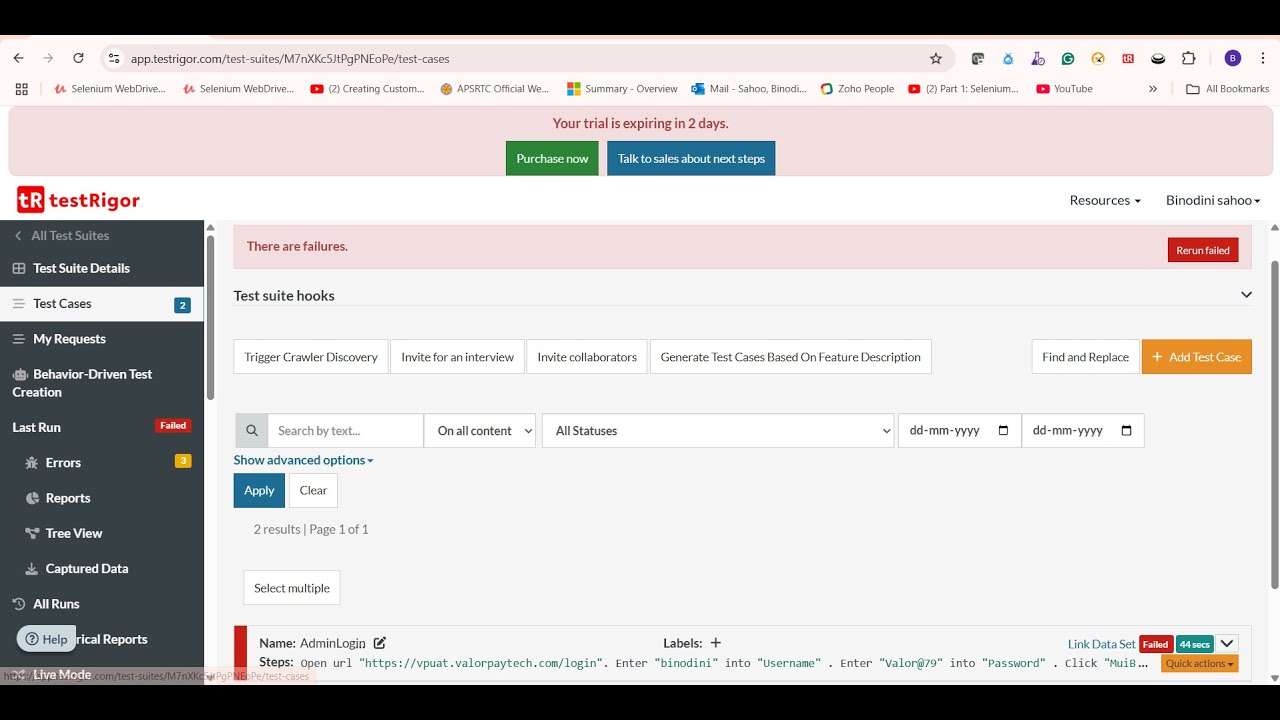Open the Summary - Overview bookmark

[622, 89]
